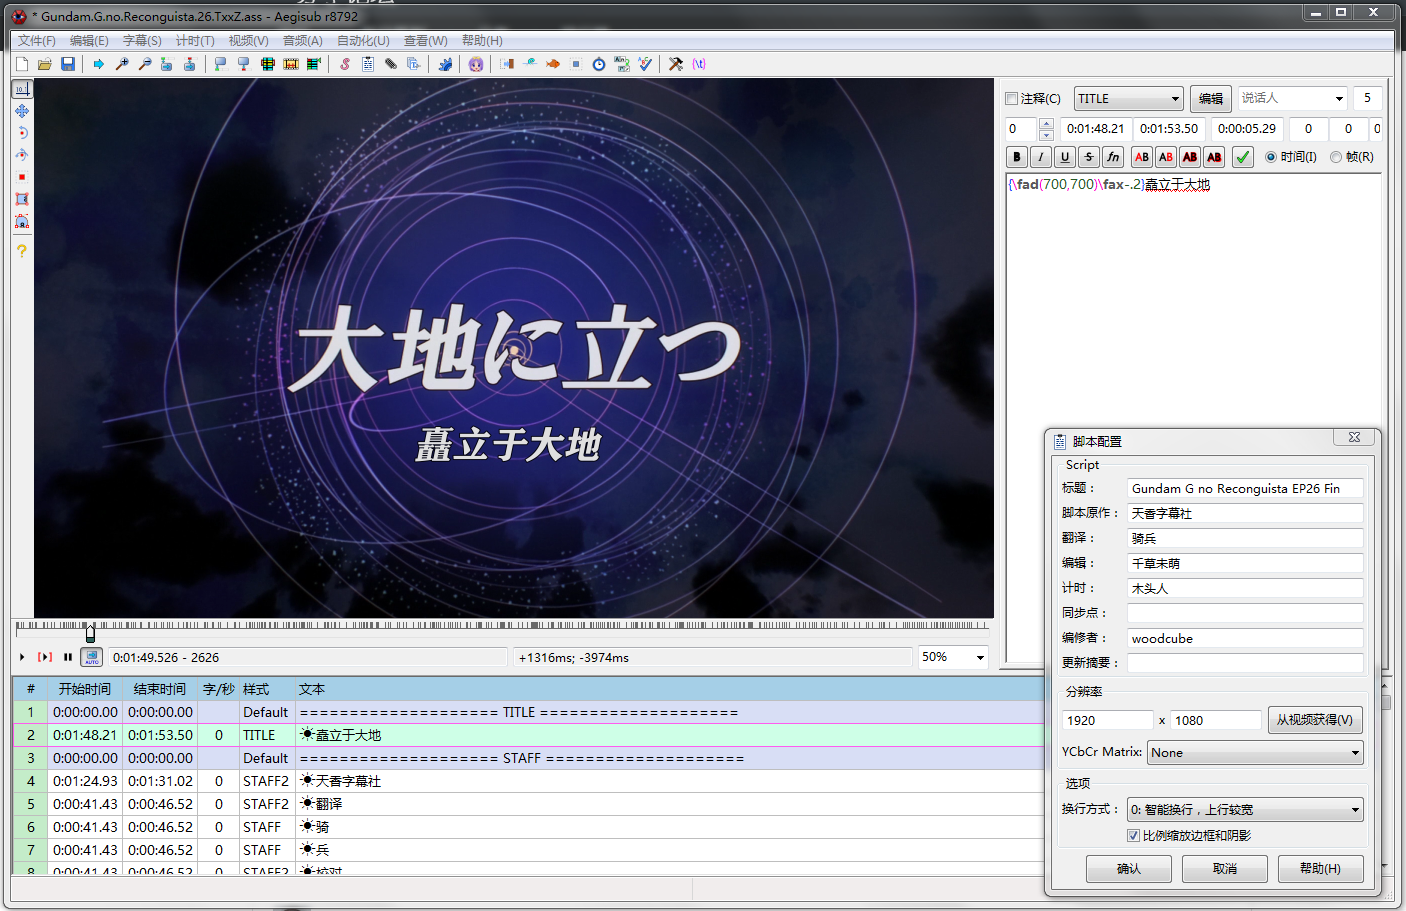Open the 自动化(U) menu
Image resolution: width=1406 pixels, height=911 pixels.
363,41
